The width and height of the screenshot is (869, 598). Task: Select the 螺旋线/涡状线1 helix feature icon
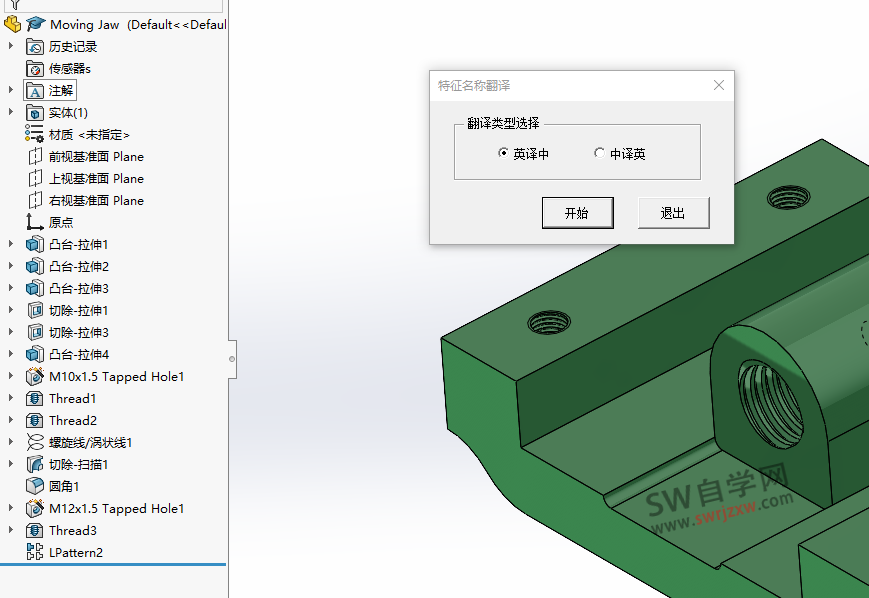point(34,442)
